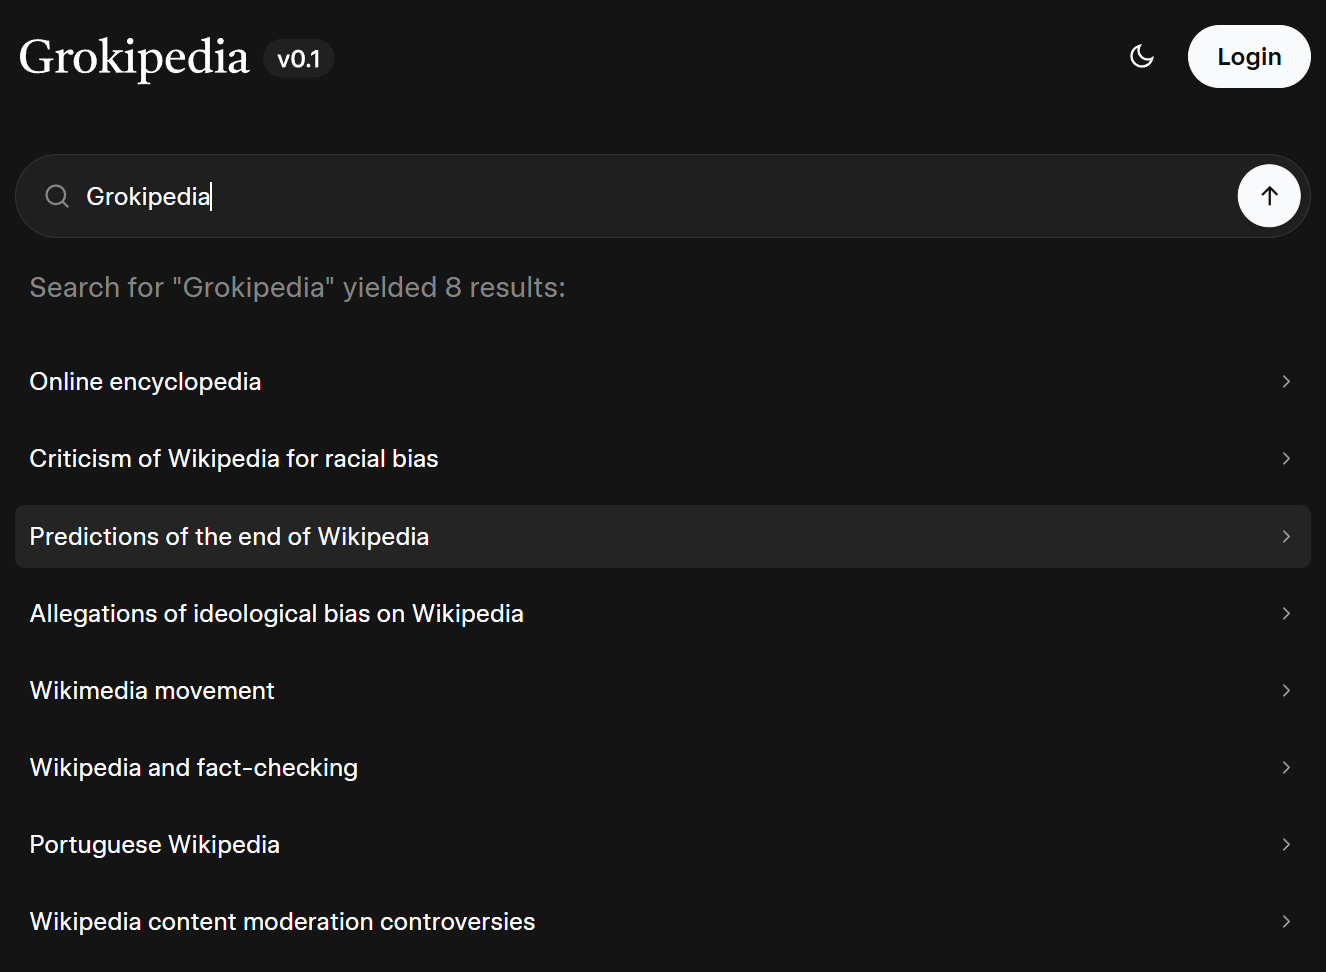Screen dimensions: 1326x972
Task: Toggle dark mode with the moon icon
Action: pyautogui.click(x=1141, y=57)
